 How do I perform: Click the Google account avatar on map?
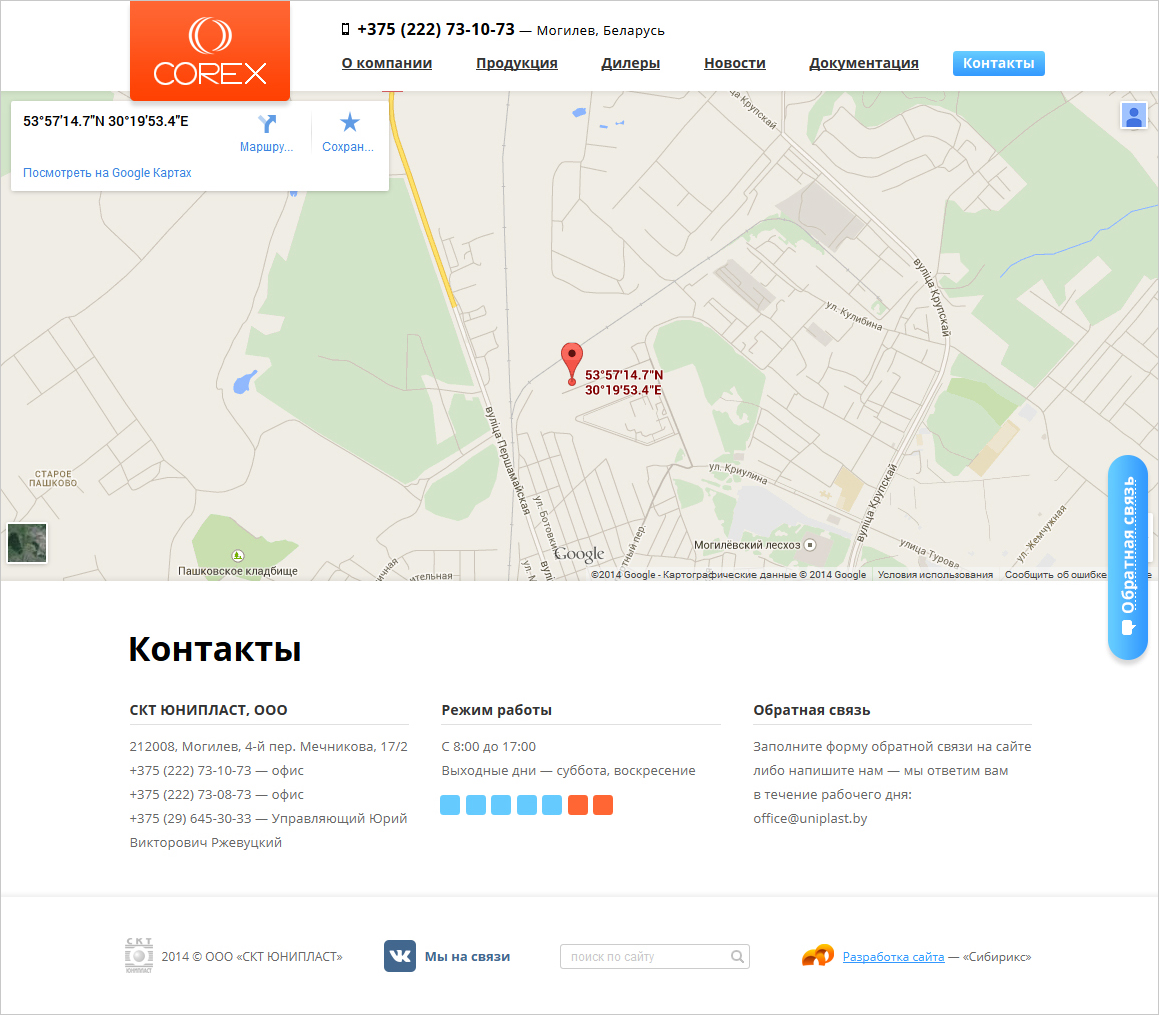point(1133,115)
